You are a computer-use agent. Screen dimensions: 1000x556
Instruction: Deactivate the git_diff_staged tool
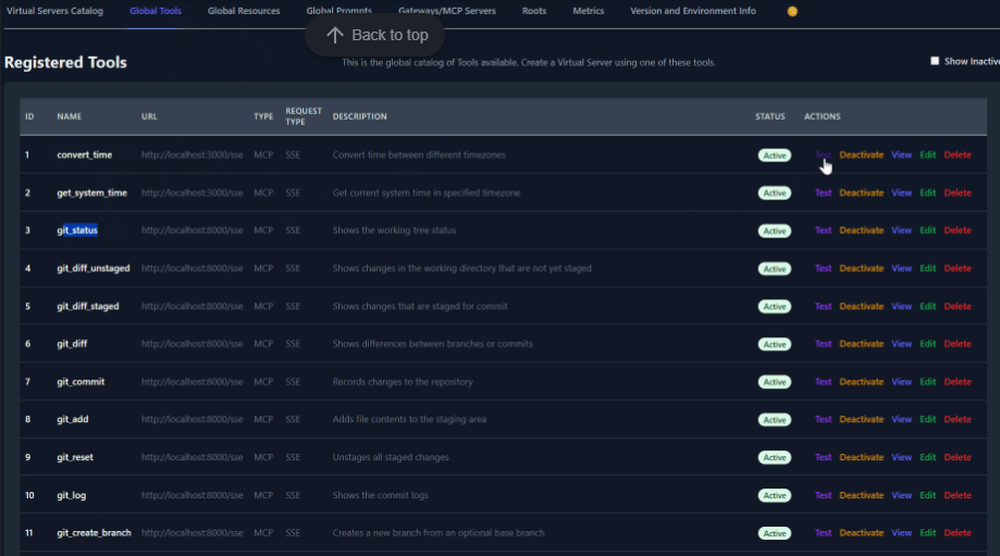click(x=861, y=306)
